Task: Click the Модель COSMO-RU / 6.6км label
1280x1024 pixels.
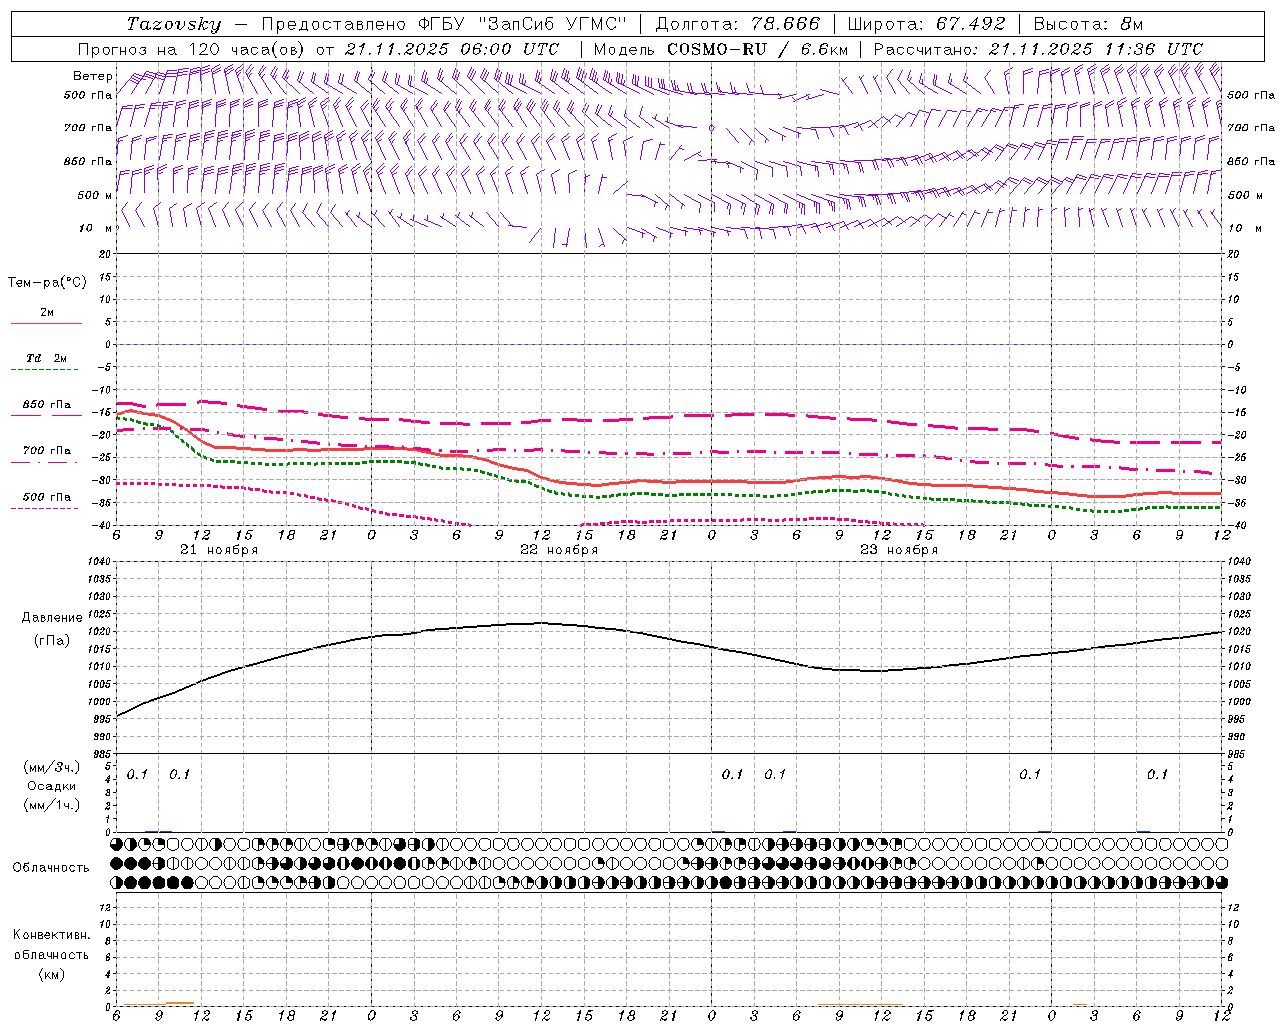Action: point(720,49)
